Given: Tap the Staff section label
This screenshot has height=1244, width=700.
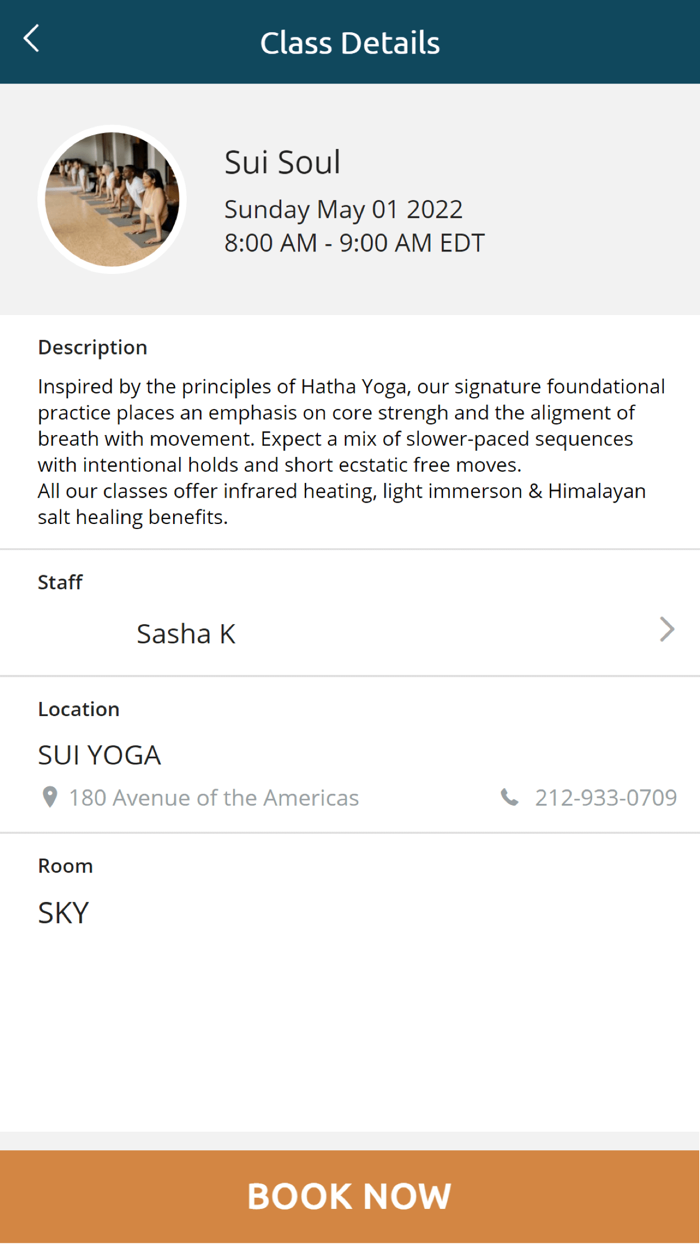Looking at the screenshot, I should (x=60, y=582).
